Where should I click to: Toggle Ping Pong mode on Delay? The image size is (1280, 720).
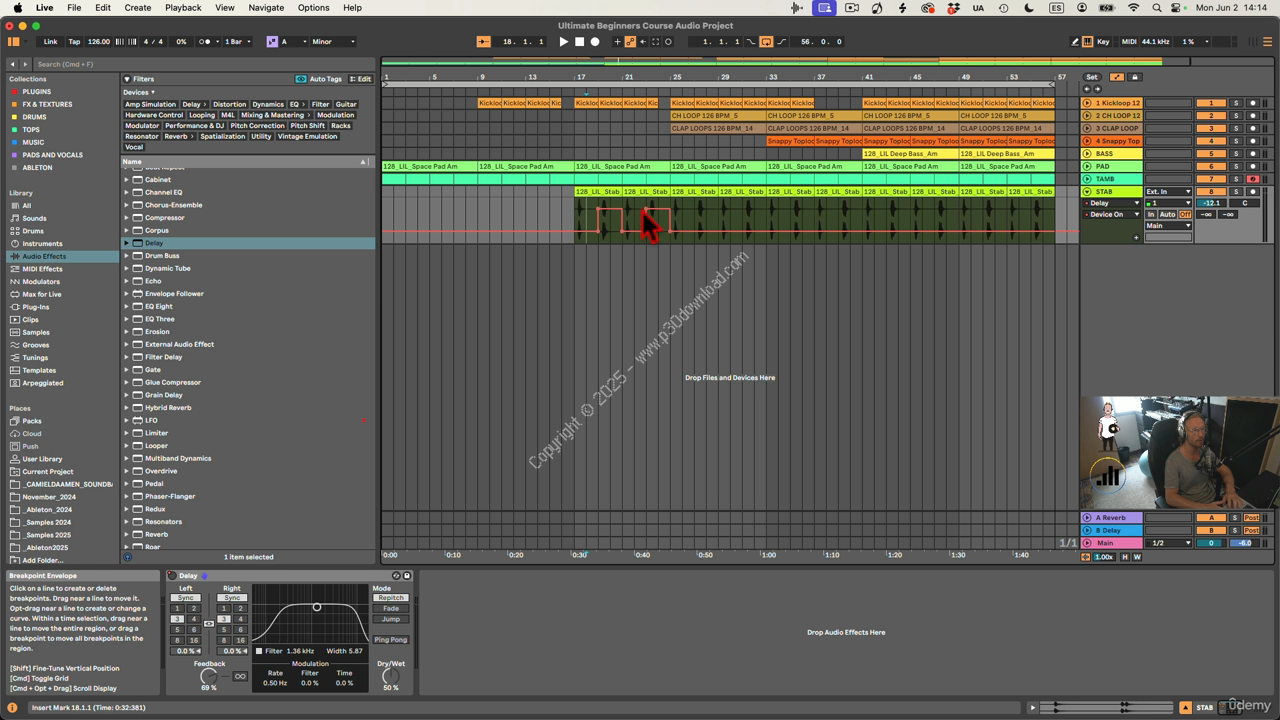(x=391, y=640)
